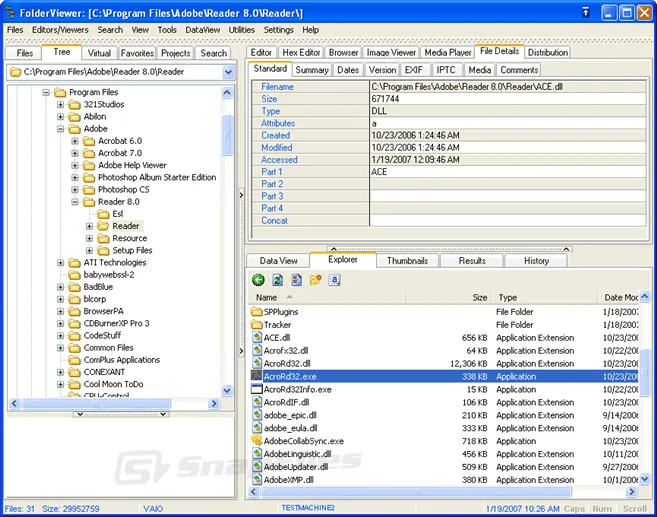This screenshot has width=657, height=517.
Task: Expand the Acrobat 6.0 folder node
Action: pyautogui.click(x=75, y=141)
